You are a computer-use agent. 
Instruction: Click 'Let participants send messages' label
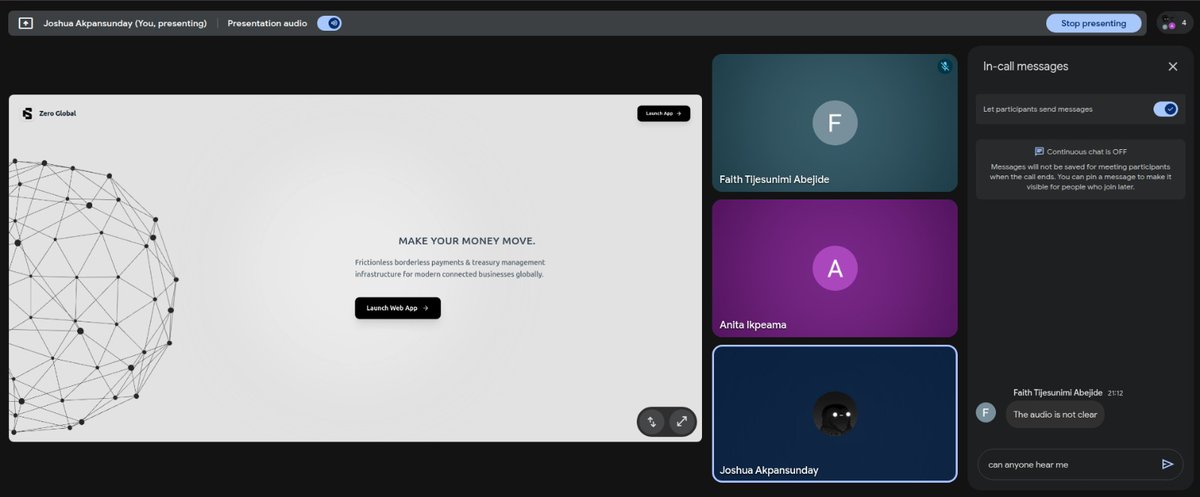(1038, 109)
